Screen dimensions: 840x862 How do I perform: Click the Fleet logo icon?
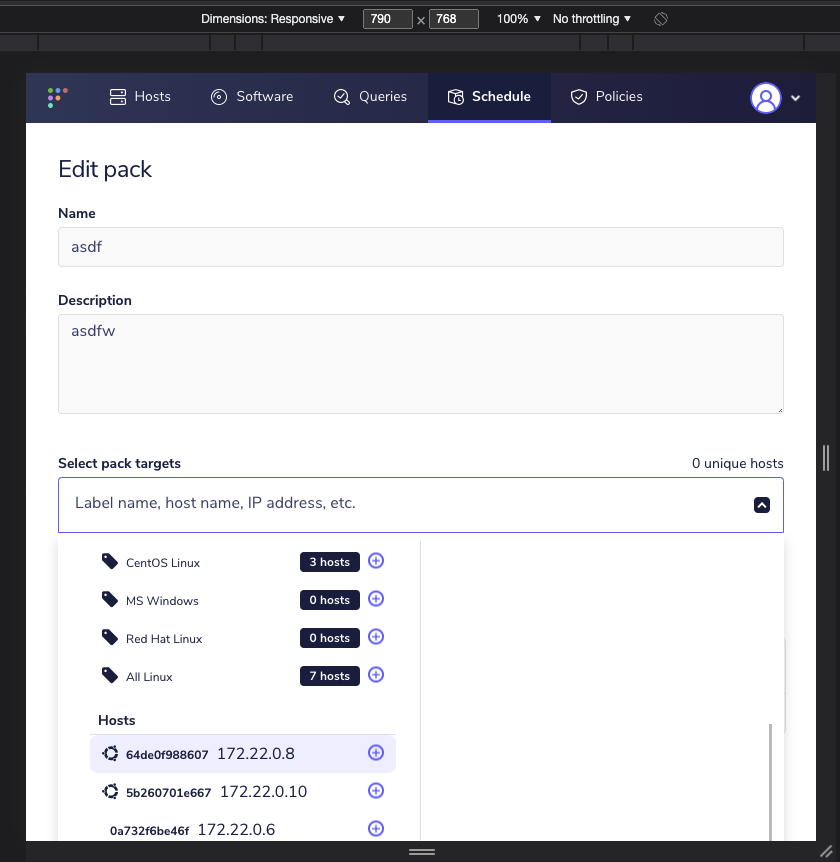pyautogui.click(x=57, y=97)
